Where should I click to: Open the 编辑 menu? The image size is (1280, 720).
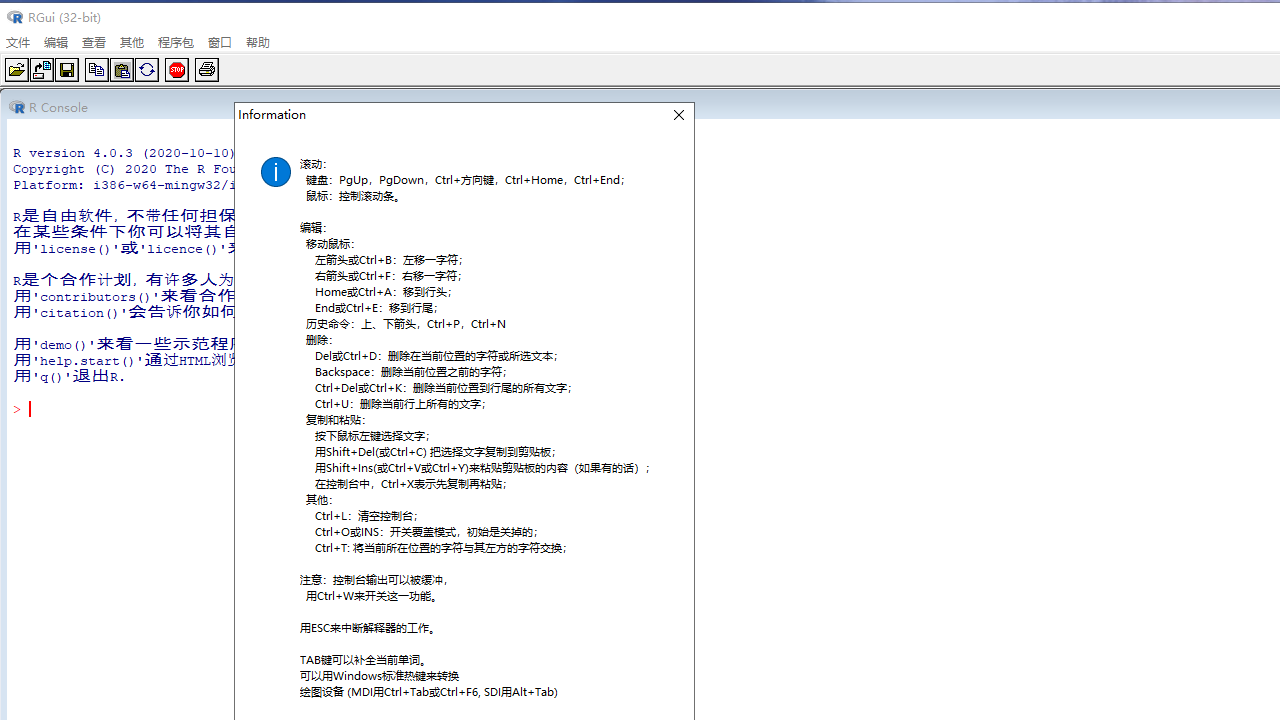[x=55, y=42]
